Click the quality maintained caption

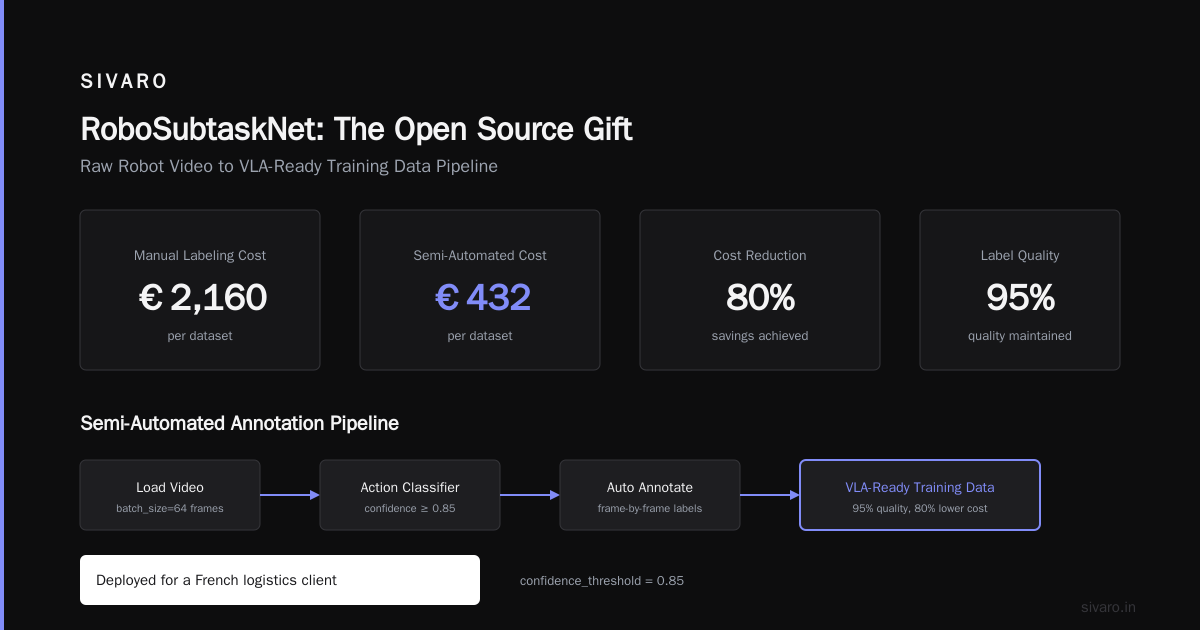pos(1020,336)
